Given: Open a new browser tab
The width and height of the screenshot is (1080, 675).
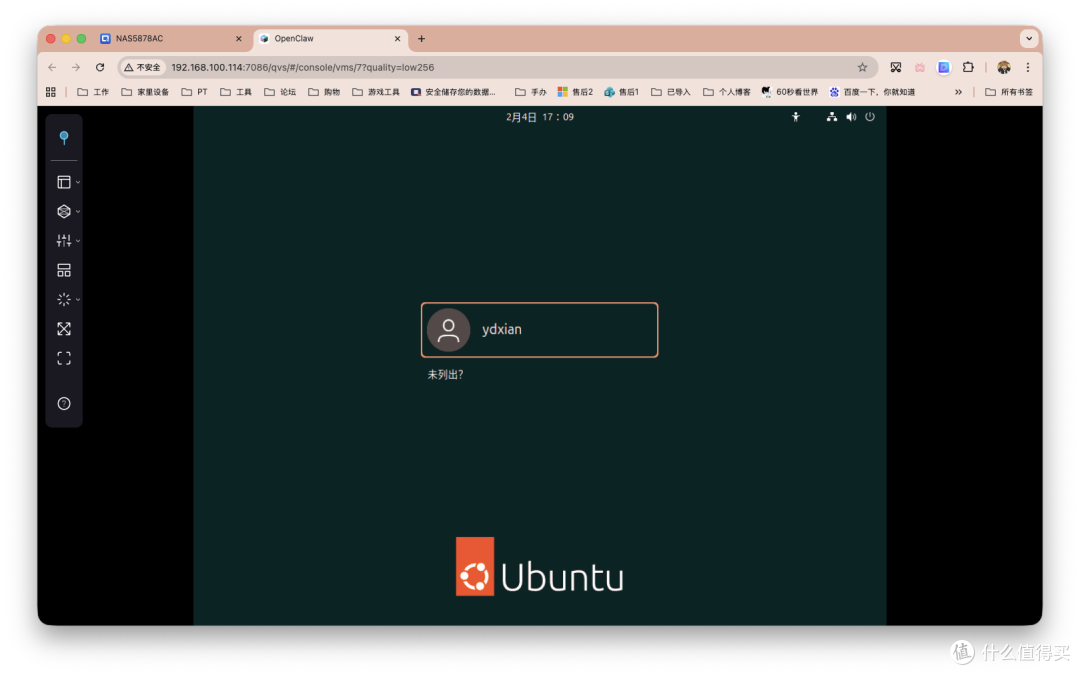Looking at the screenshot, I should 422,39.
